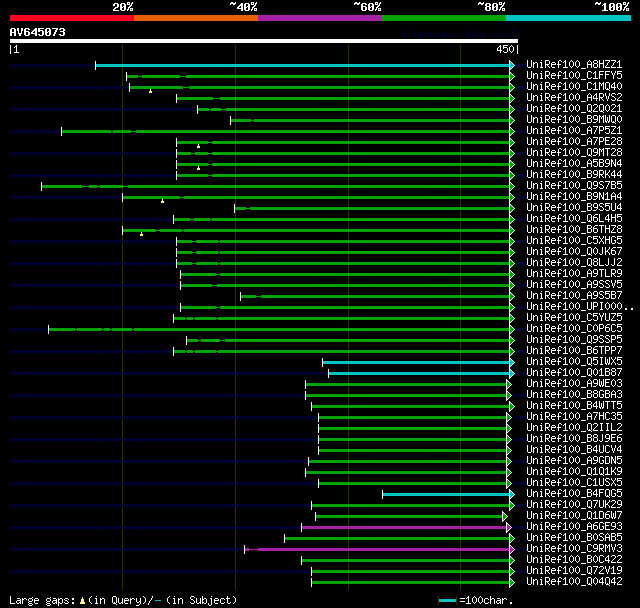Image resolution: width=640 pixels, height=608 pixels.
Task: Click the white AV645073 query ruler bar
Action: click(264, 41)
